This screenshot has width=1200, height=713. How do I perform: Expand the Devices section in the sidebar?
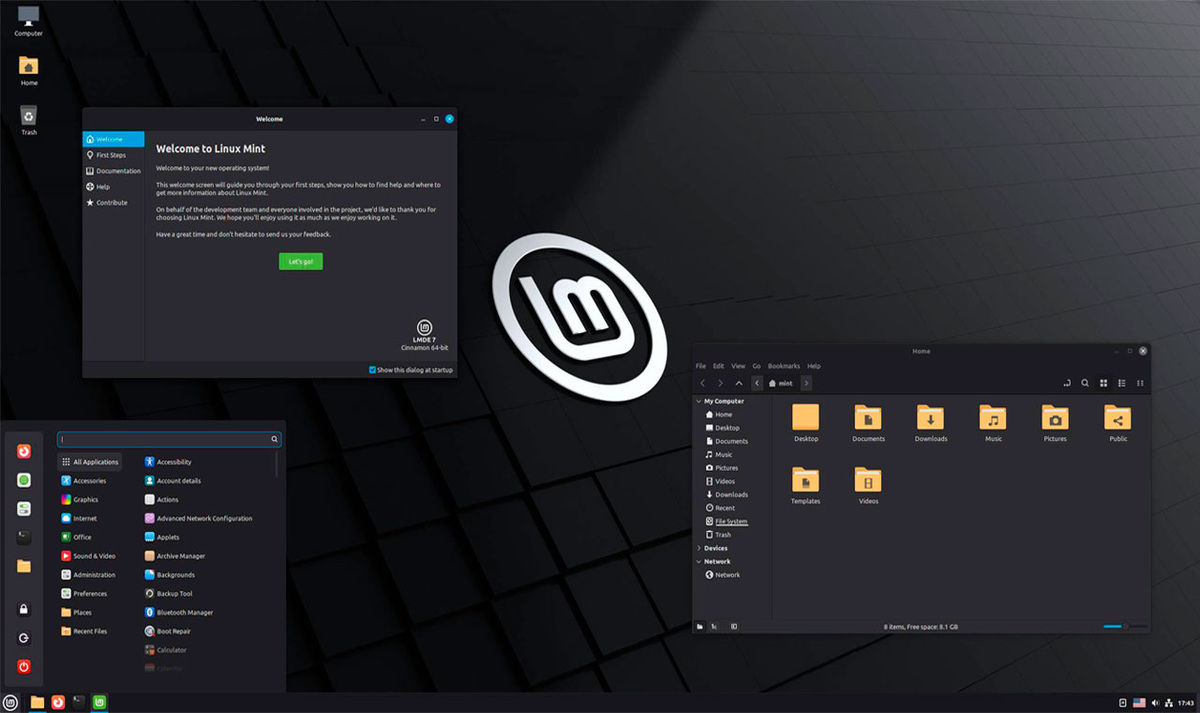coord(698,548)
